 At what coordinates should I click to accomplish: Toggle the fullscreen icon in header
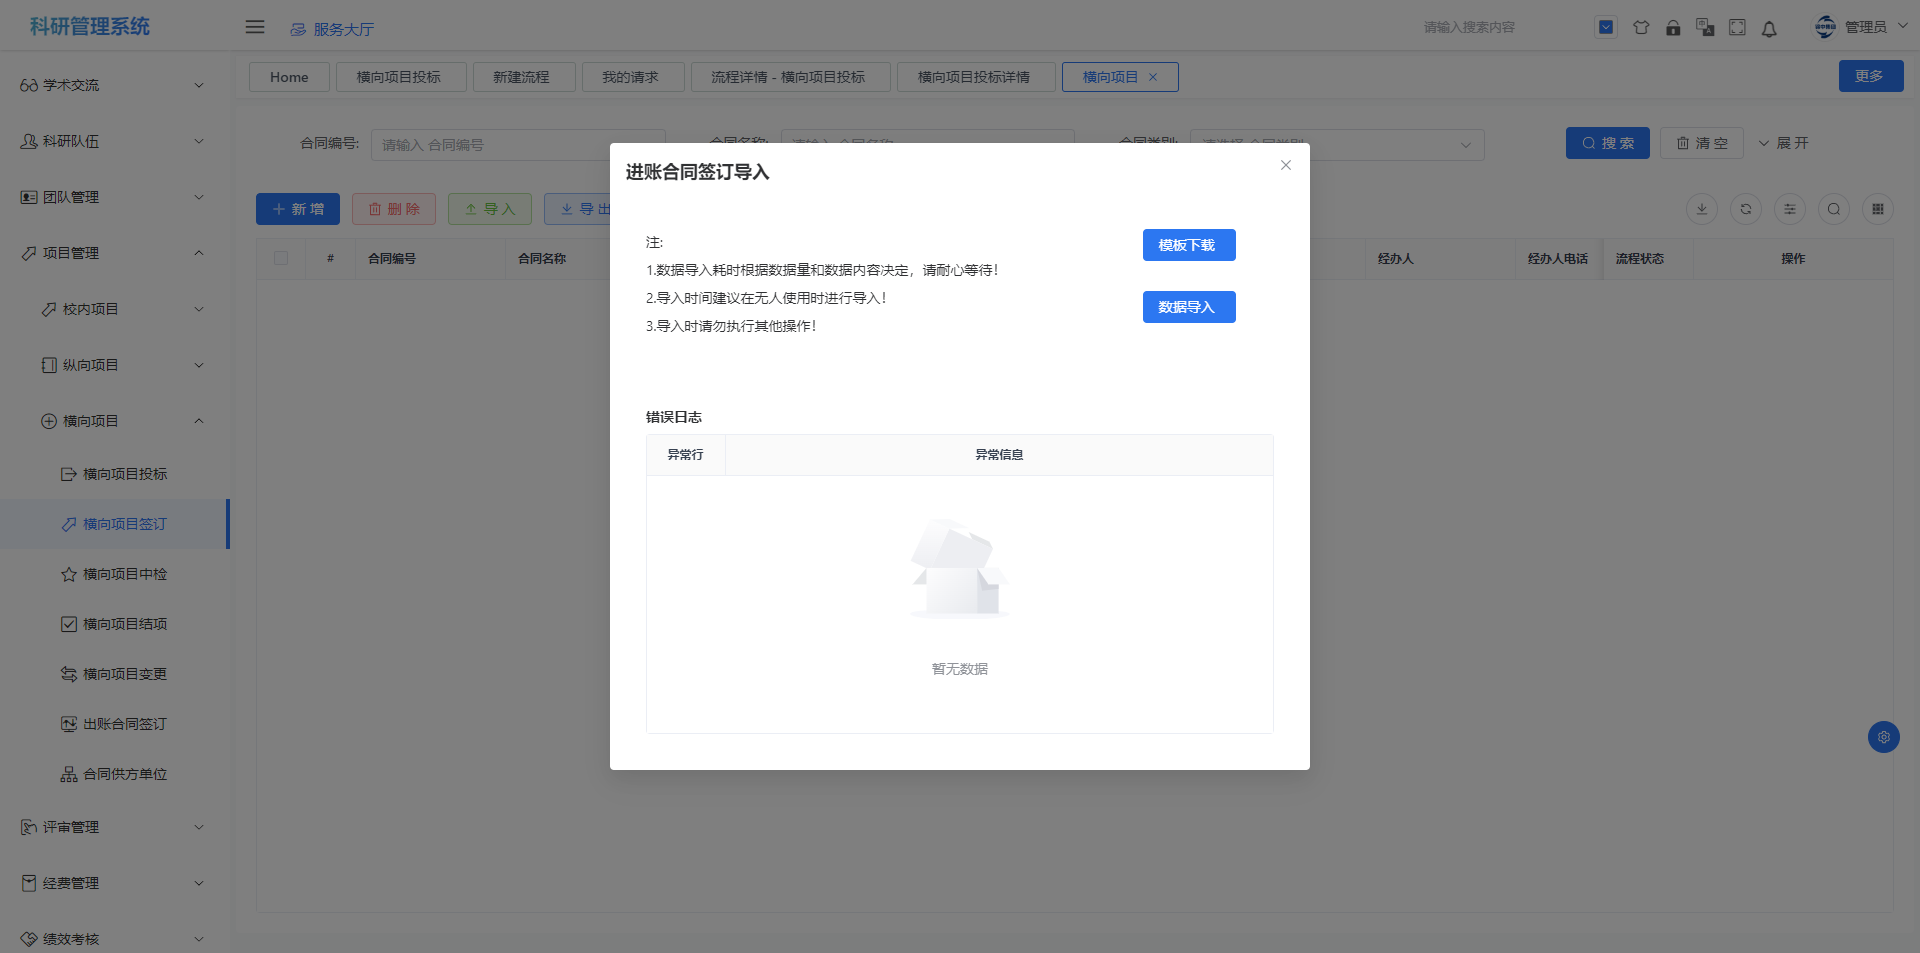point(1737,28)
